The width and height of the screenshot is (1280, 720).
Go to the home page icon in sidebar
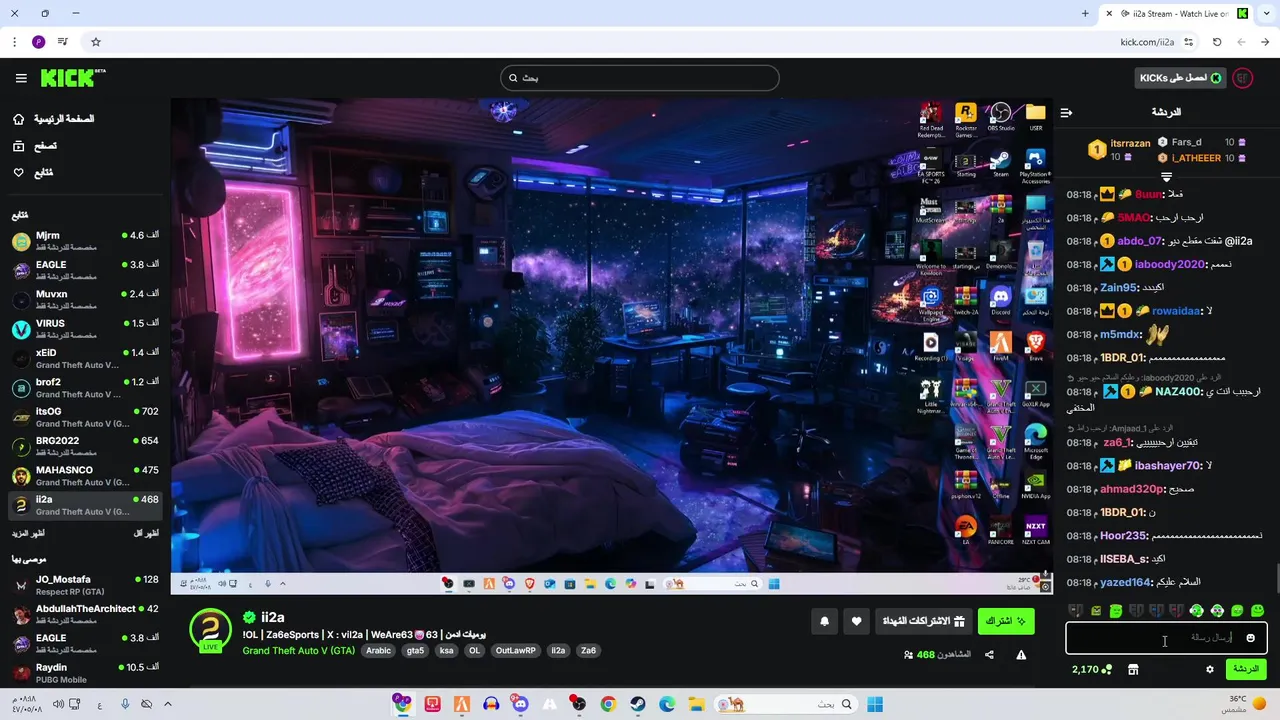(19, 119)
